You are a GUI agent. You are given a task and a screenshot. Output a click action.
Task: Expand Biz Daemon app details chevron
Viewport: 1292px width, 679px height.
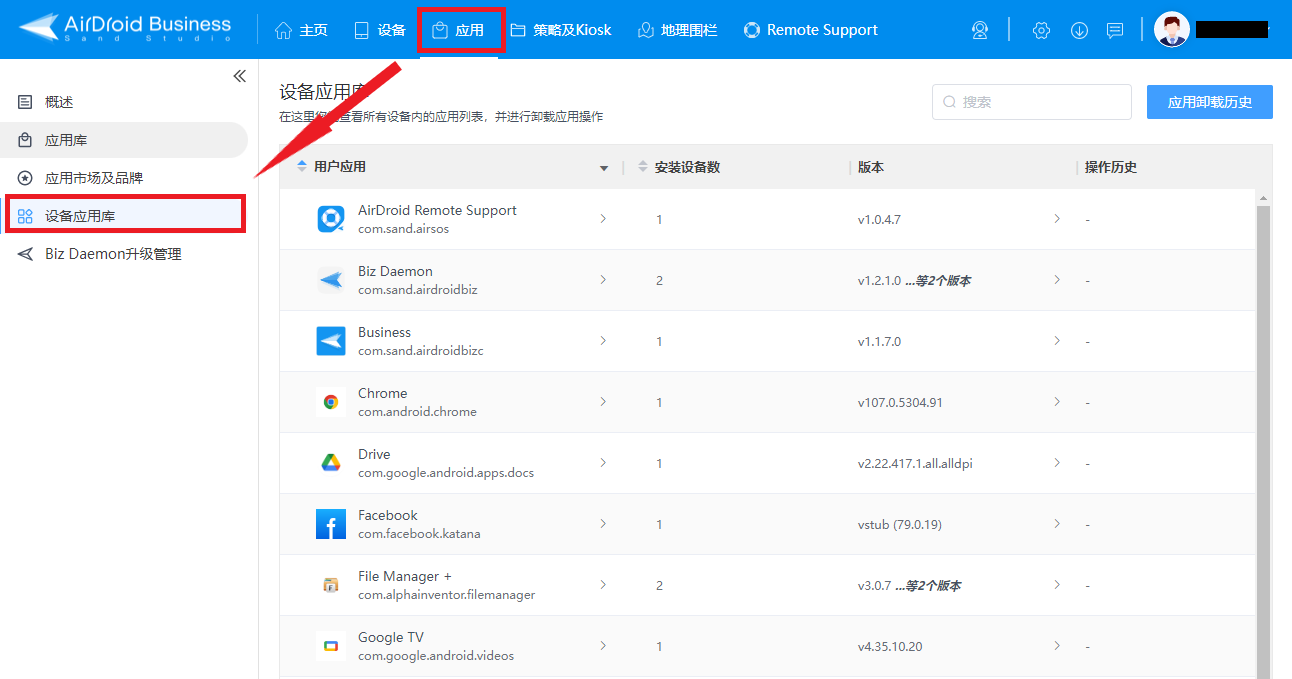(x=603, y=279)
